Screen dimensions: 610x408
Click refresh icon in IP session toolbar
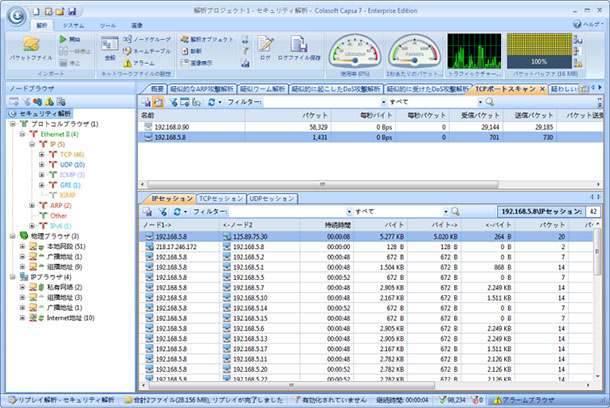(x=178, y=212)
